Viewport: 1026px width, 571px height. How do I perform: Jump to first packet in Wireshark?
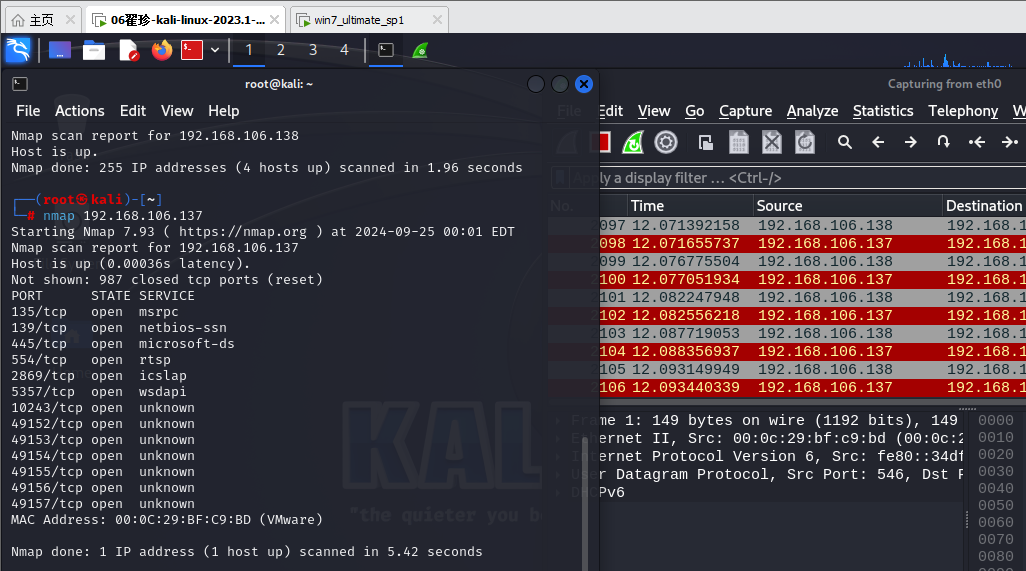pos(977,142)
